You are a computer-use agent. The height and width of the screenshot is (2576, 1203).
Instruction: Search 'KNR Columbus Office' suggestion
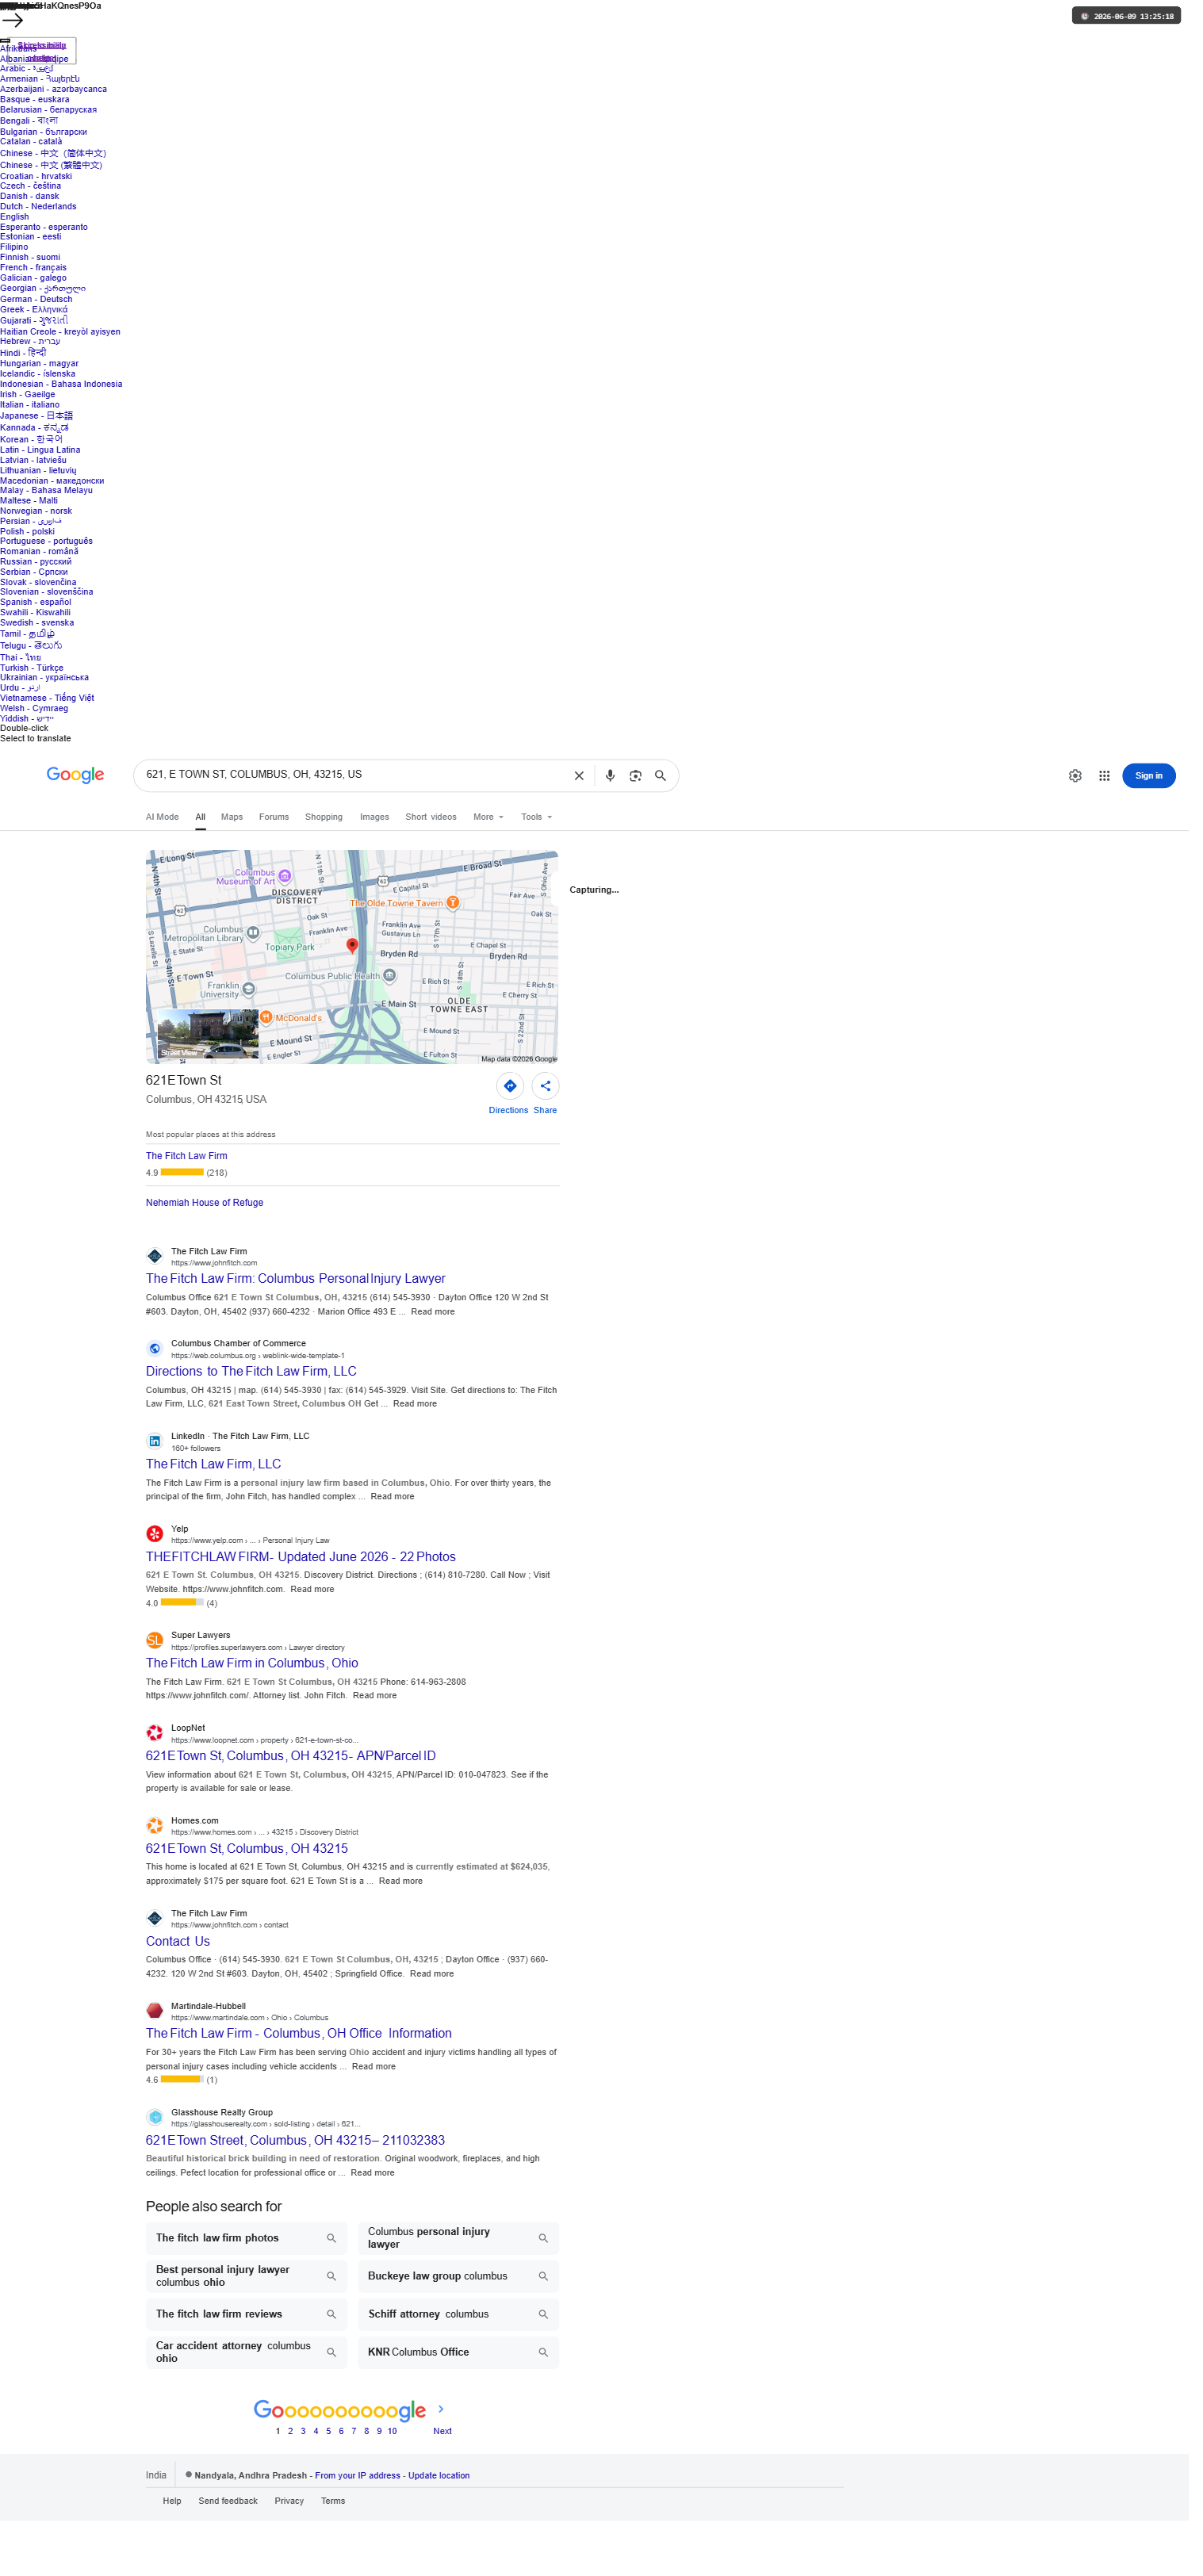tap(464, 2379)
